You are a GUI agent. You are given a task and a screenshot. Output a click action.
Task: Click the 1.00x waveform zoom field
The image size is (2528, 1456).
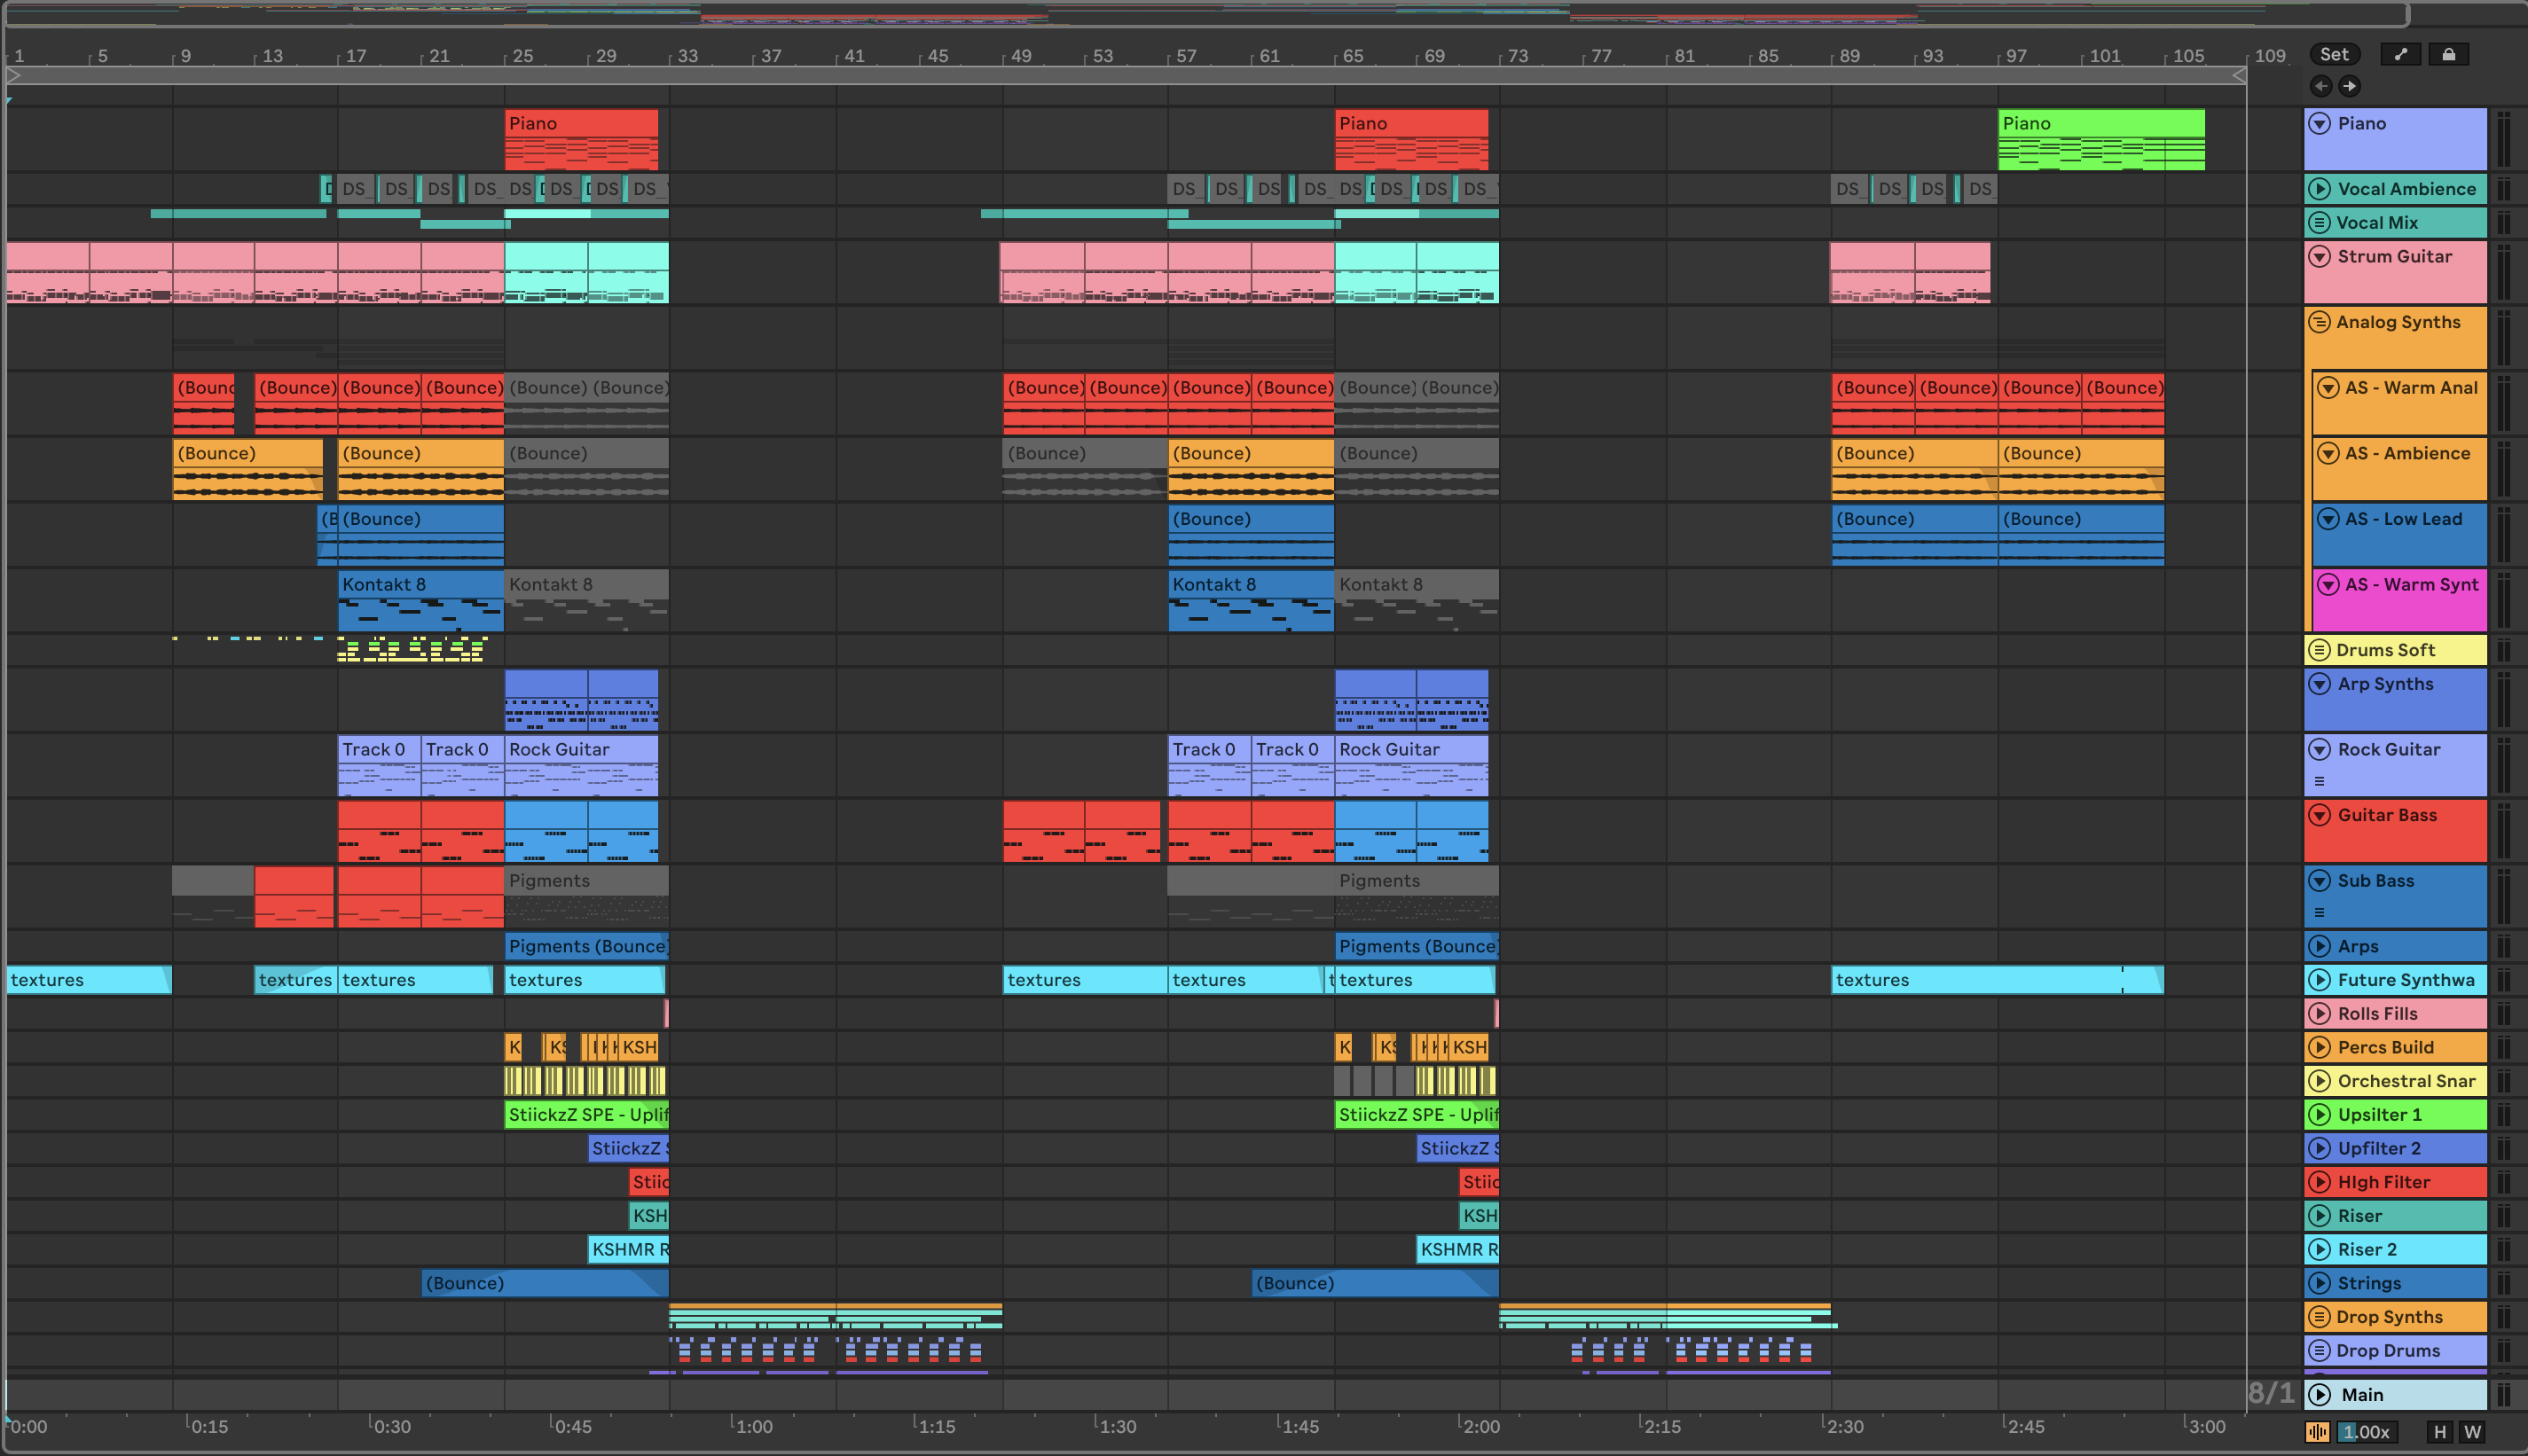point(2367,1432)
